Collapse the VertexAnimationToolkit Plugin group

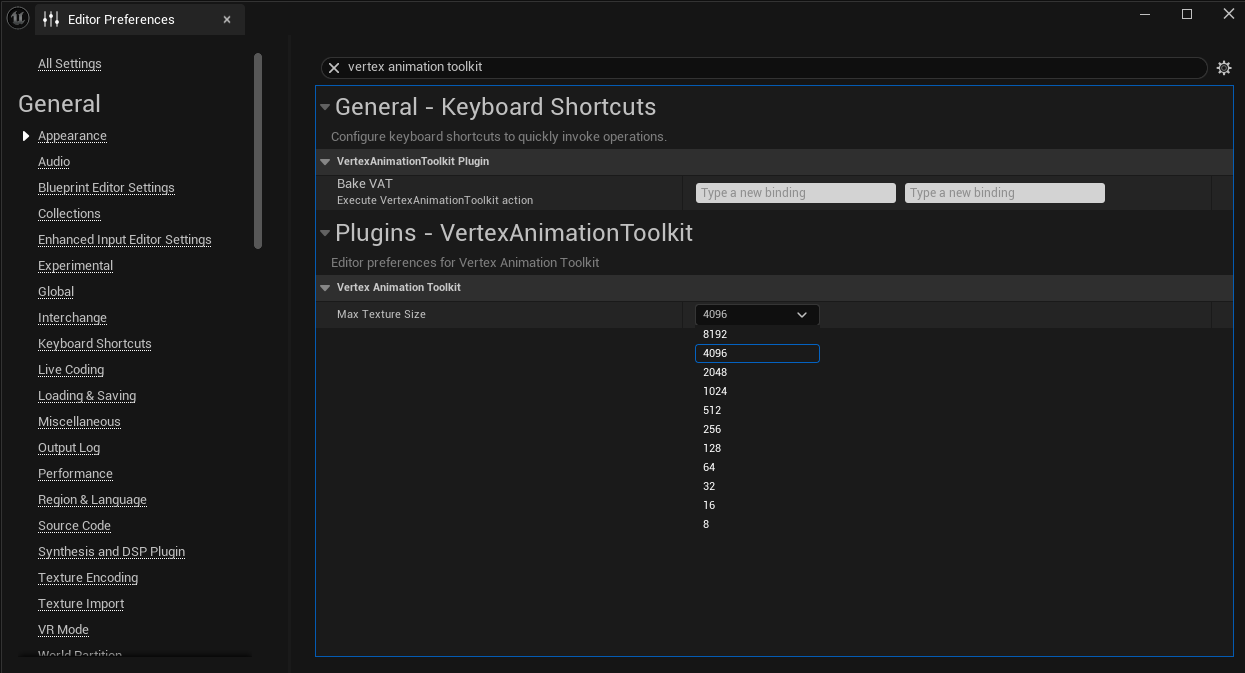[x=325, y=161]
